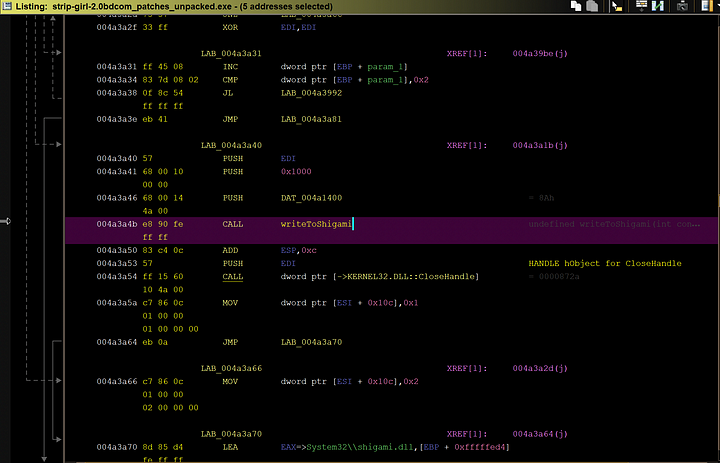Select label LAB_004a3a31
Viewport: 720px width, 463px height.
point(231,54)
